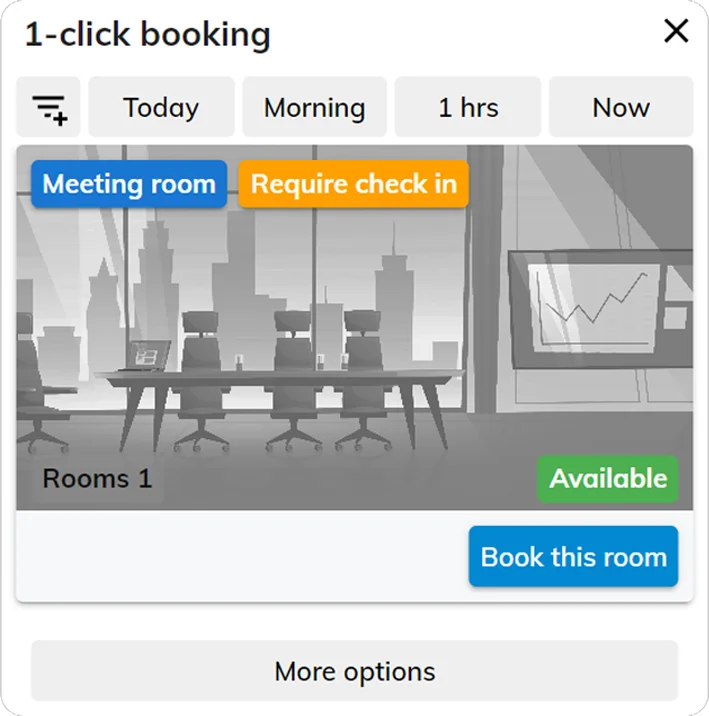Click the green Available status badge
The width and height of the screenshot is (709, 716).
[608, 479]
